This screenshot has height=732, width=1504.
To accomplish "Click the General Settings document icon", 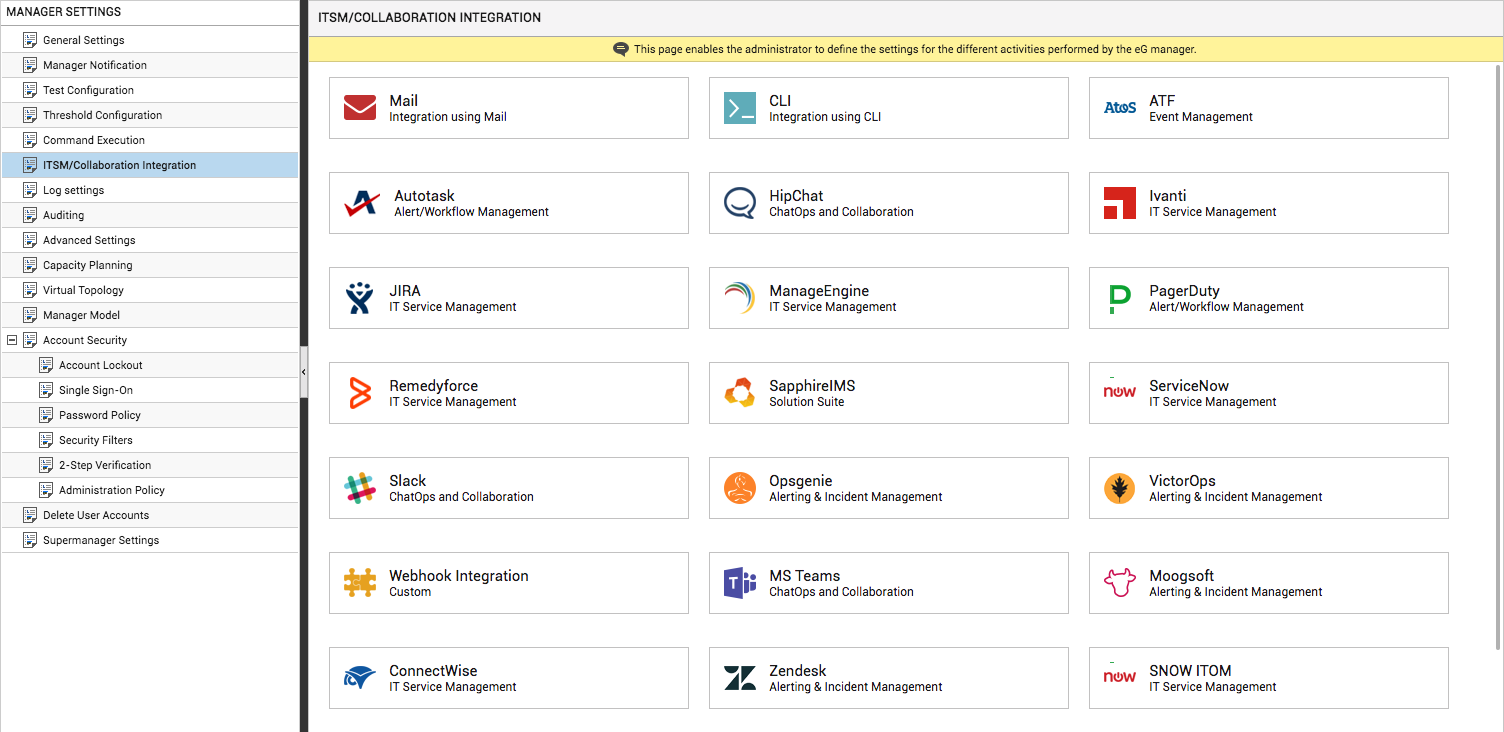I will (29, 40).
